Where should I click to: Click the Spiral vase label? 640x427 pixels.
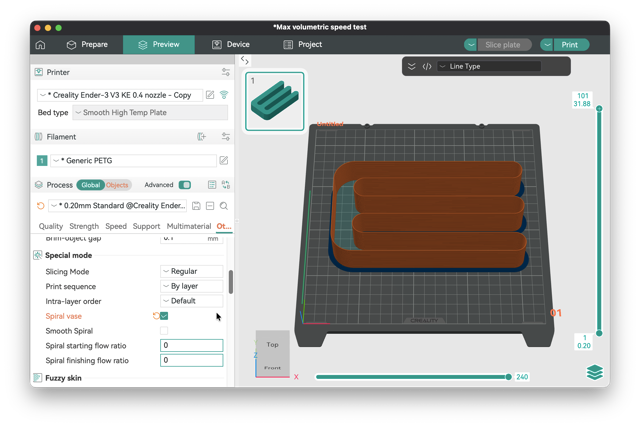tap(64, 316)
